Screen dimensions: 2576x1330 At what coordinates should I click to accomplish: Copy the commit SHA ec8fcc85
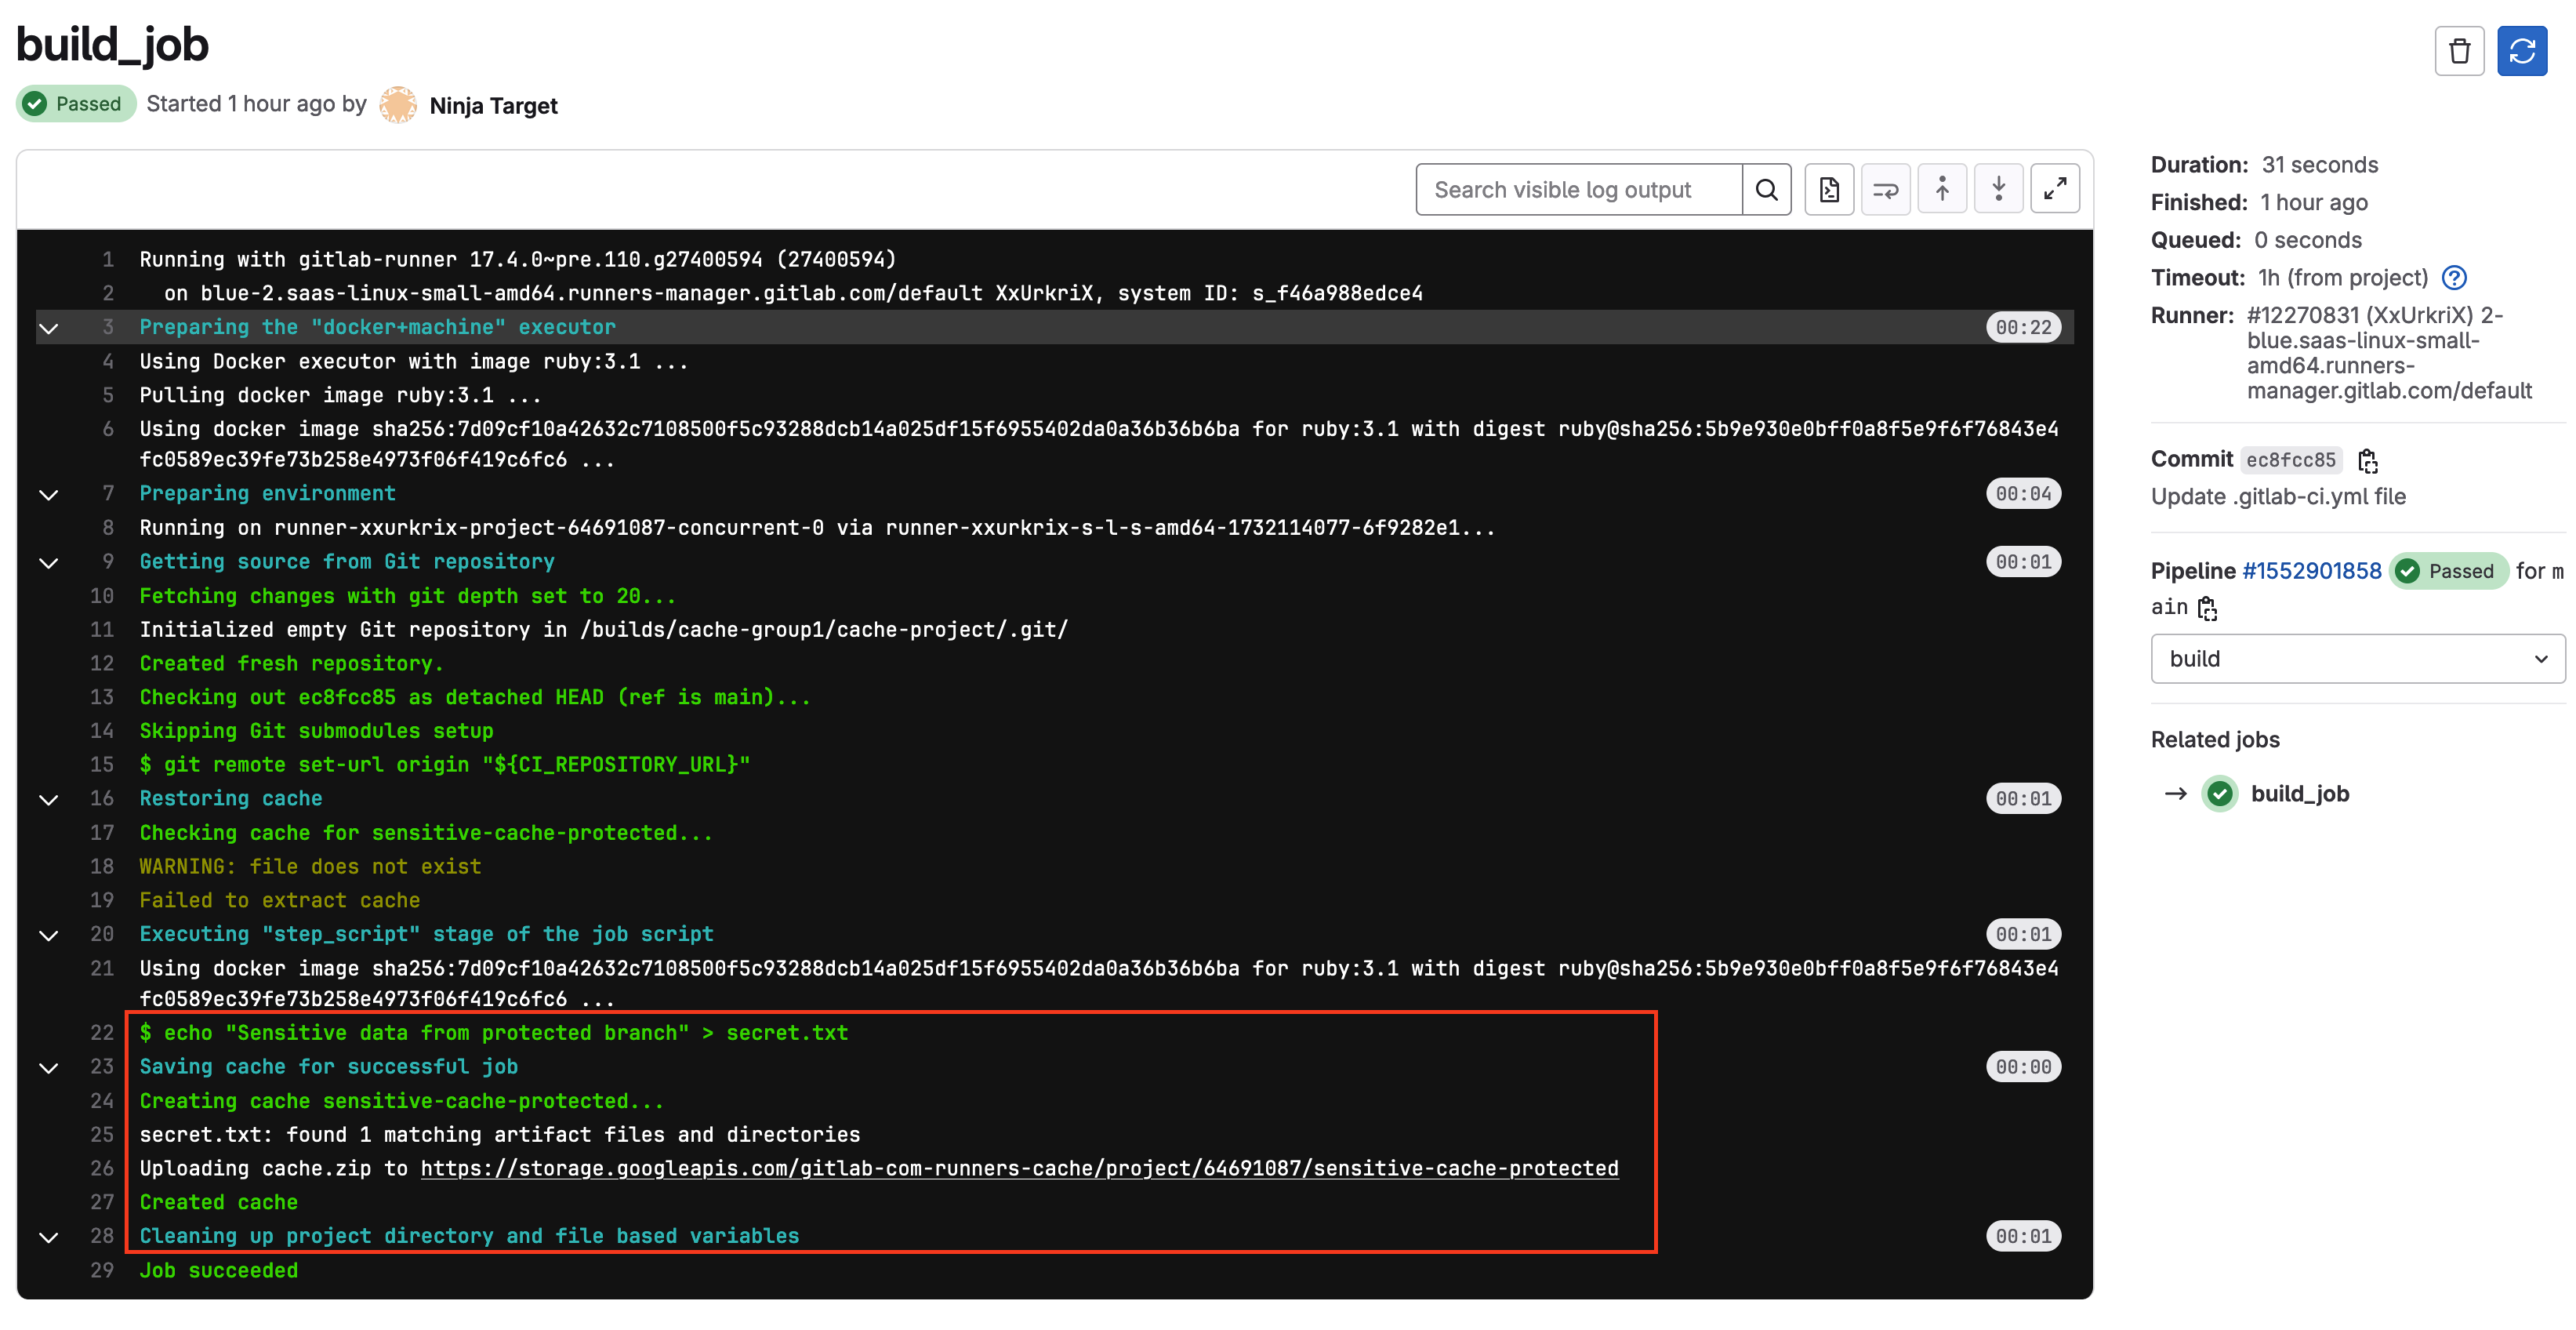click(2367, 460)
